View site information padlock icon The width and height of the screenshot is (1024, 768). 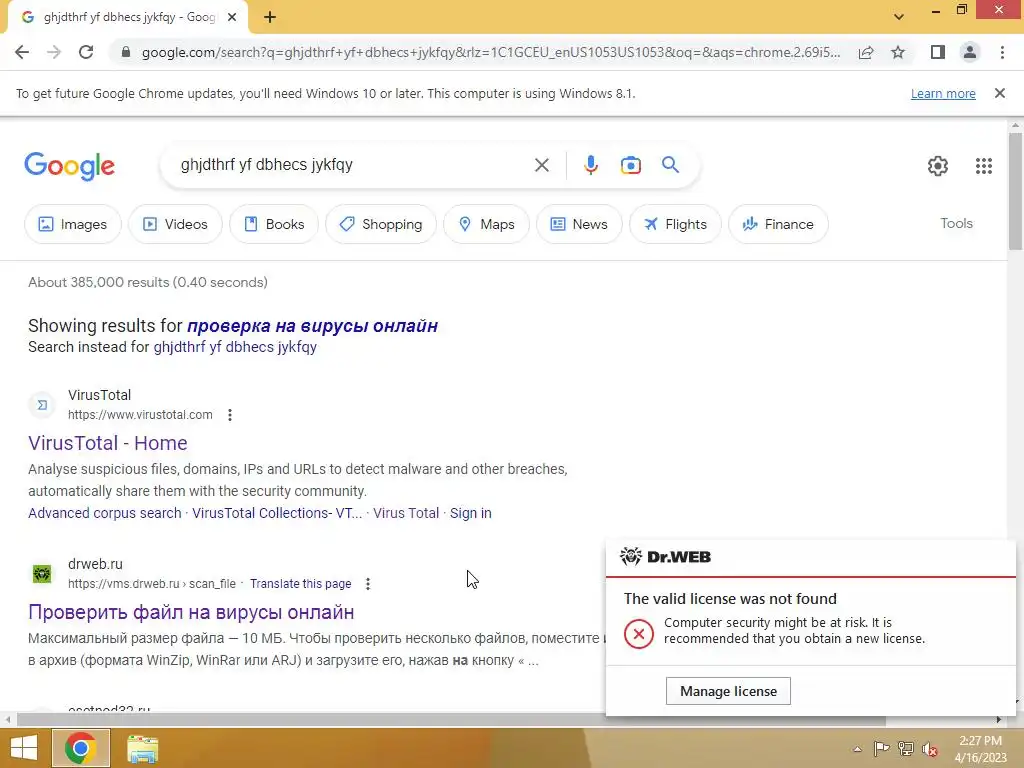coord(125,52)
